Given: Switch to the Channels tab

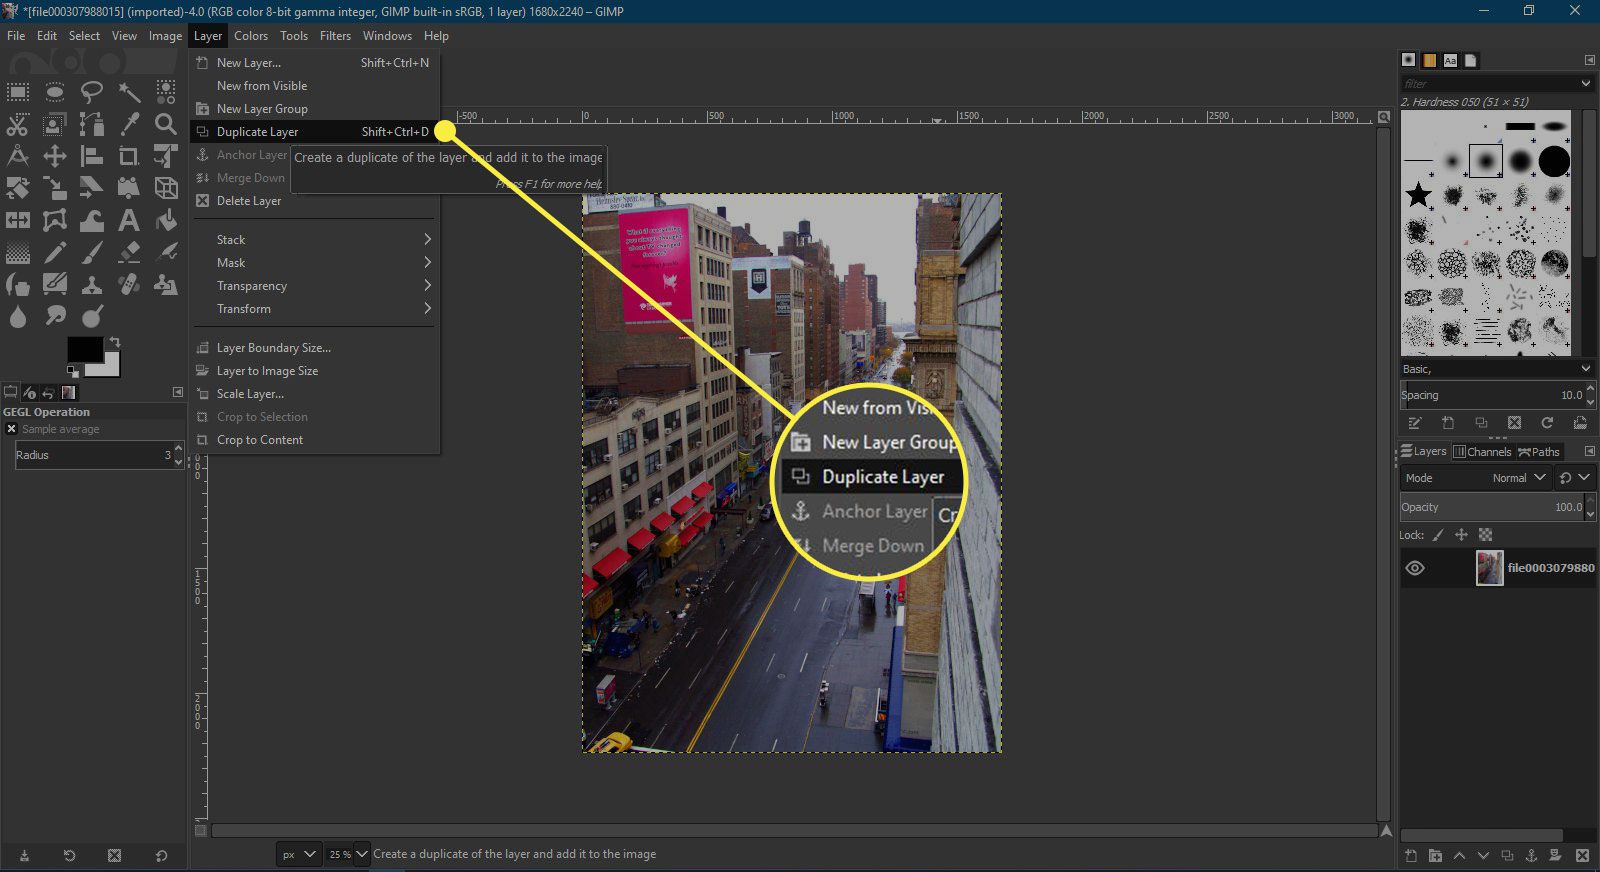Looking at the screenshot, I should [1482, 452].
